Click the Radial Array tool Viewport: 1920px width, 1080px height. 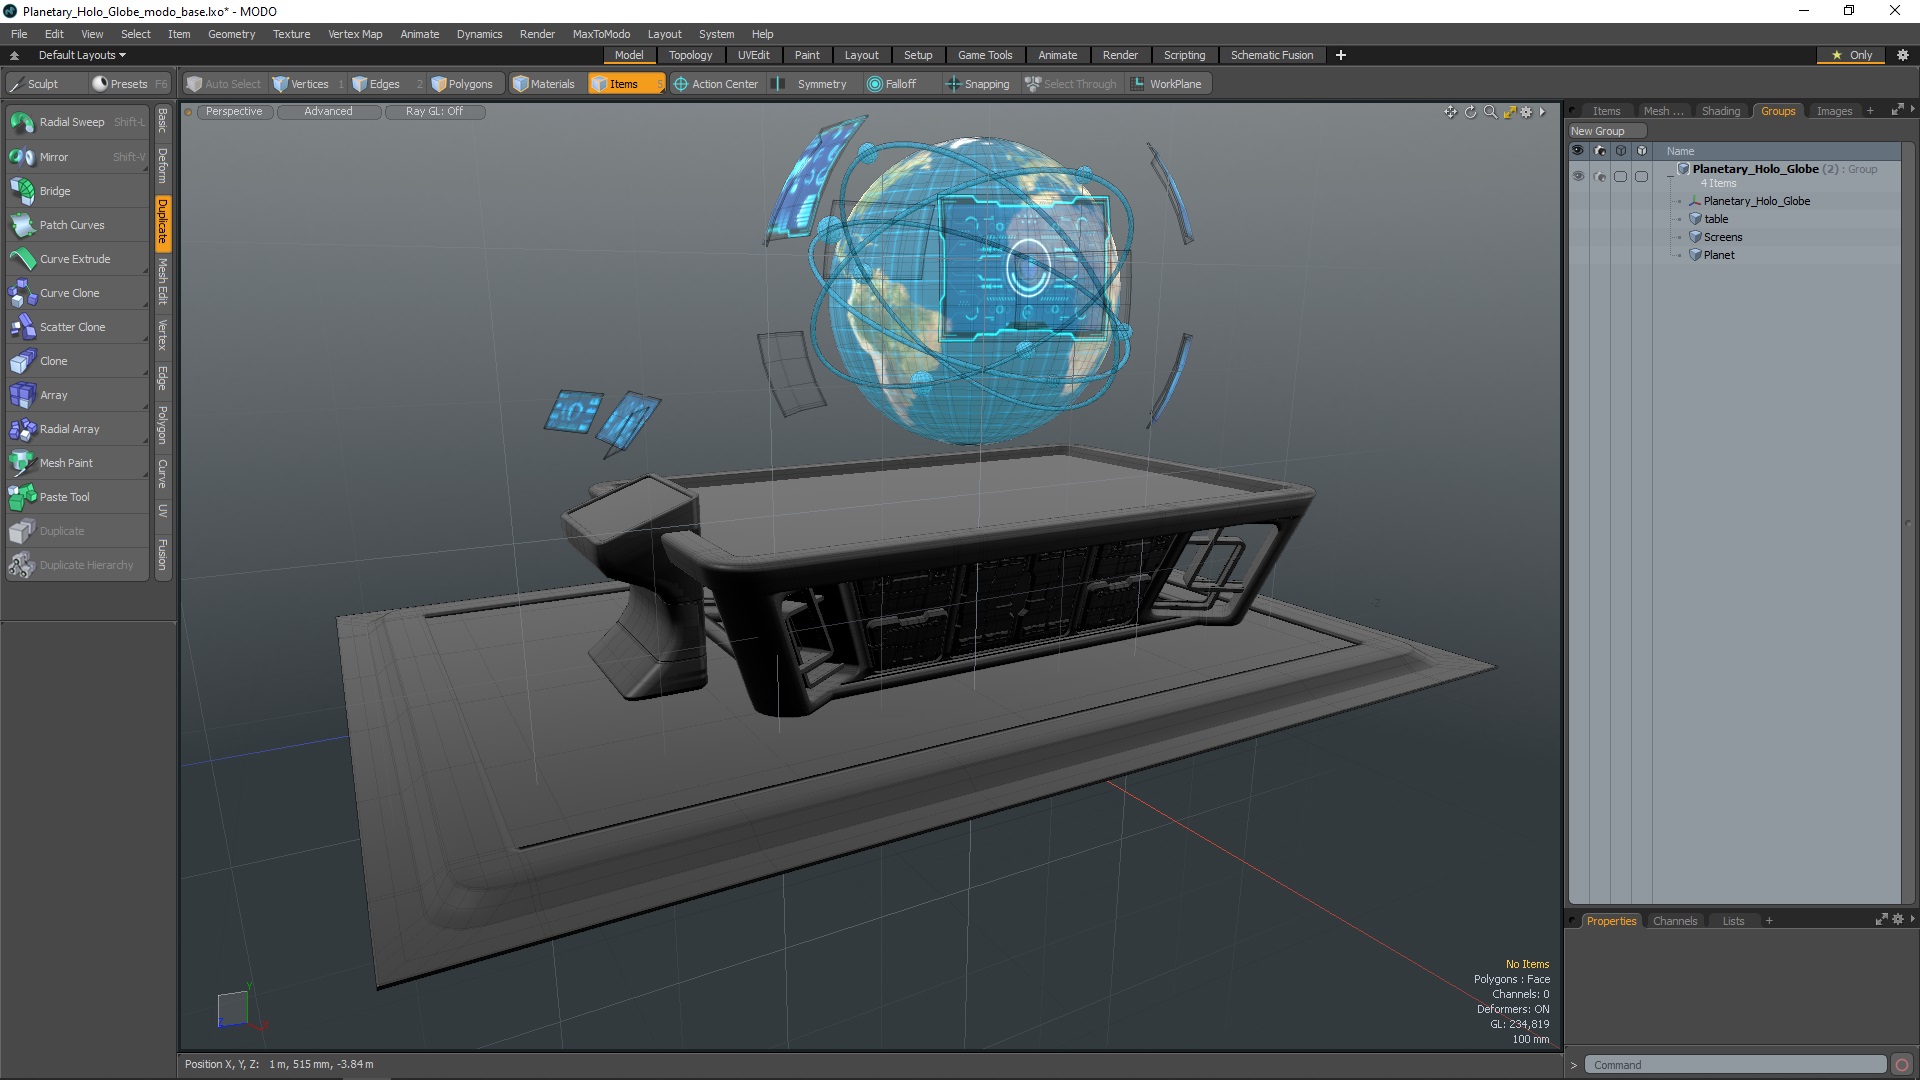tap(69, 429)
